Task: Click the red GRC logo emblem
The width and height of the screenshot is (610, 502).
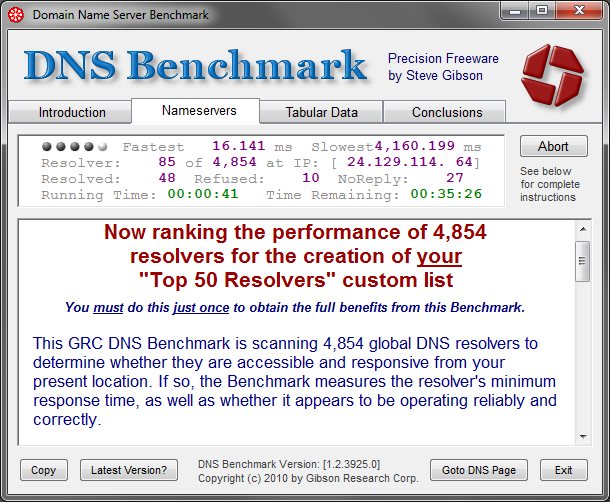Action: 553,75
